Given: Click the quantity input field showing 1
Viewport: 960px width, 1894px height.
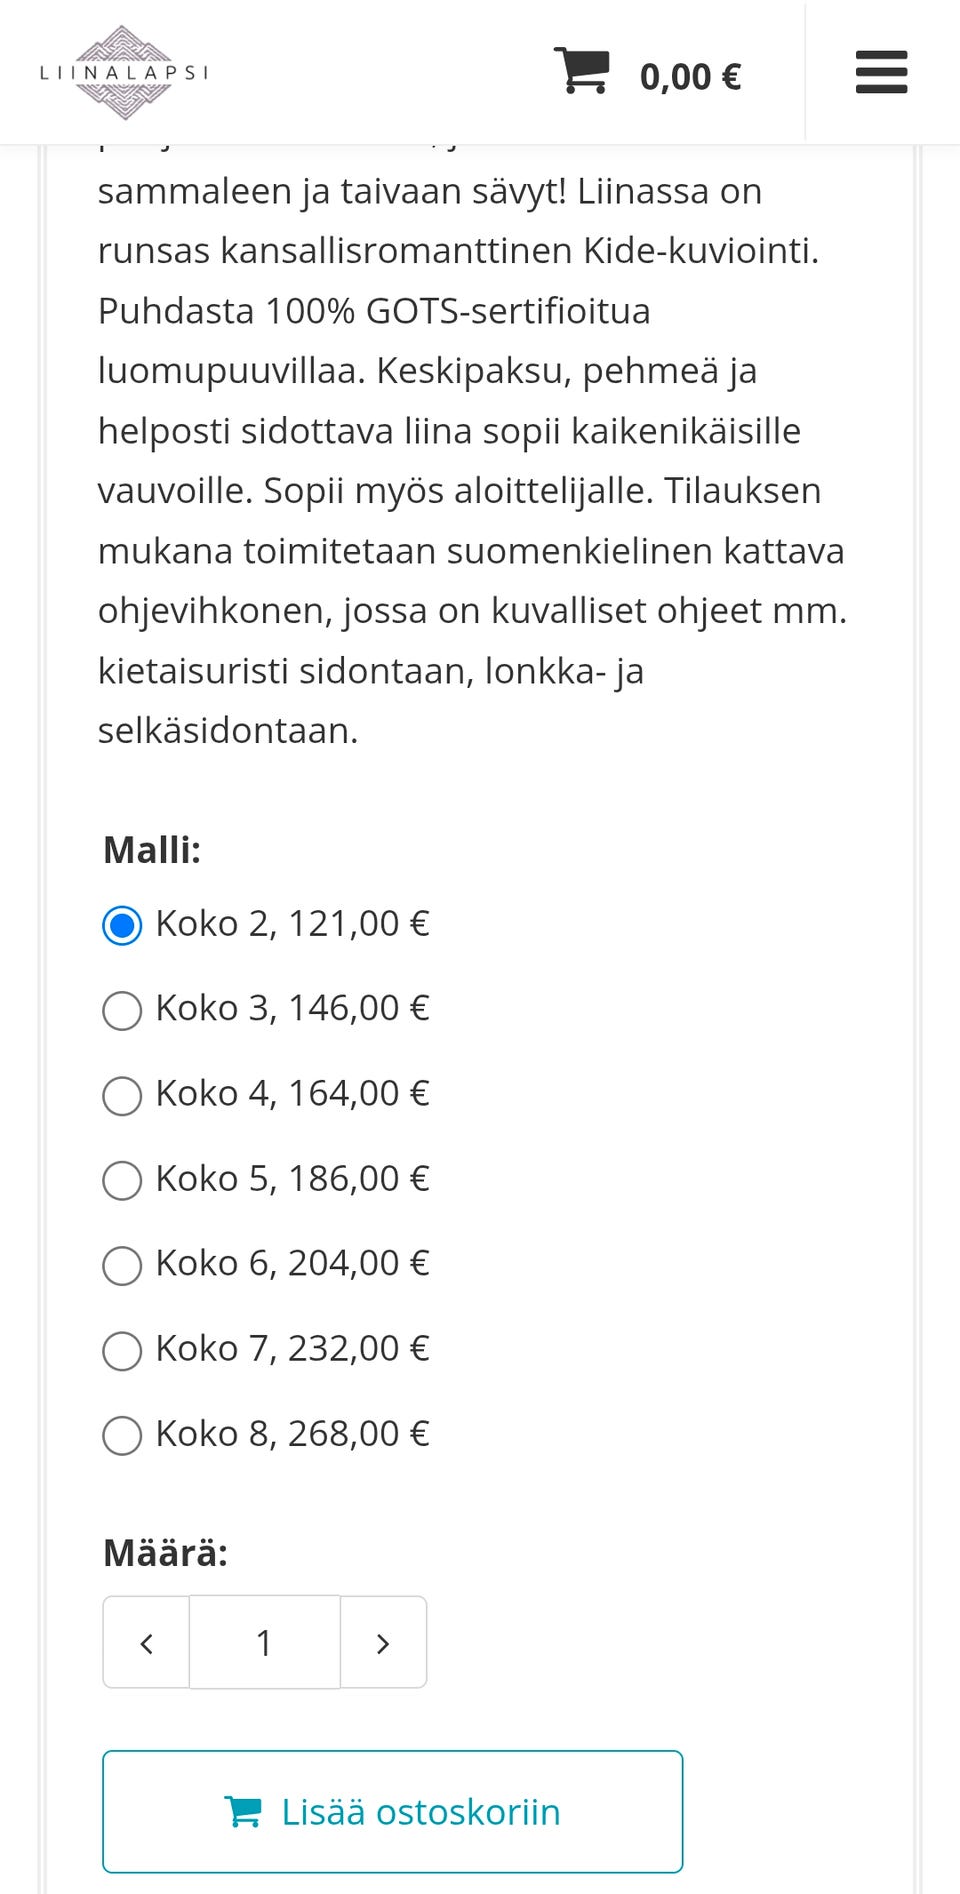Looking at the screenshot, I should click(264, 1642).
